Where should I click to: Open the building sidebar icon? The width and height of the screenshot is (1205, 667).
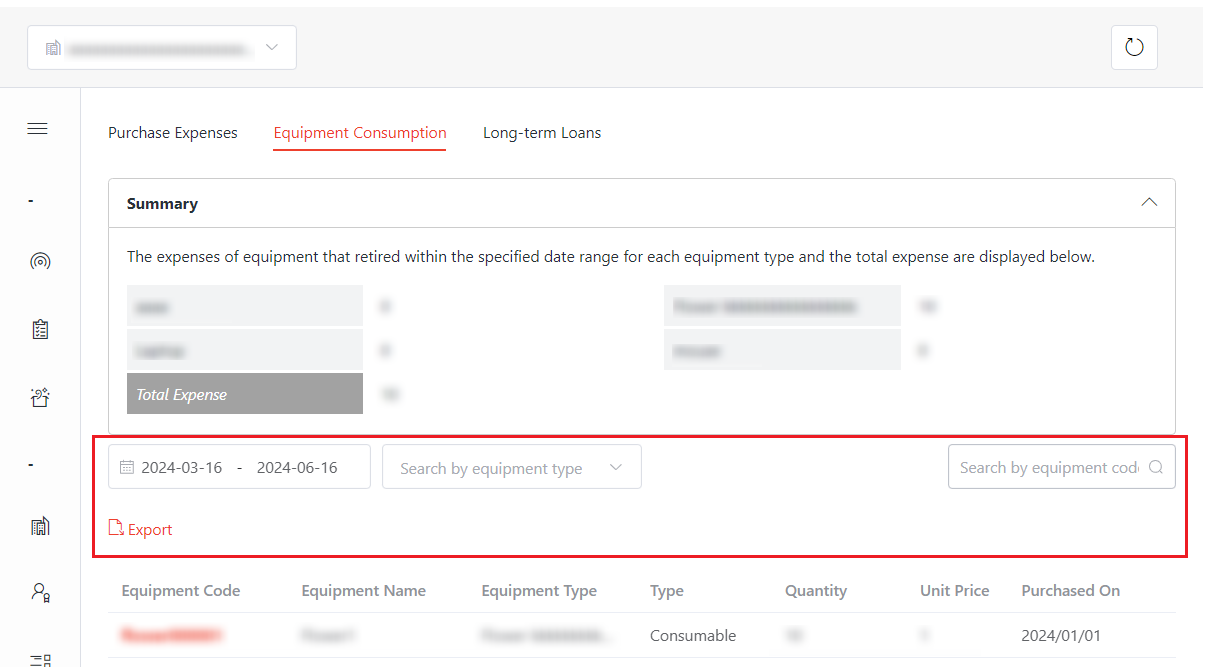pos(40,526)
